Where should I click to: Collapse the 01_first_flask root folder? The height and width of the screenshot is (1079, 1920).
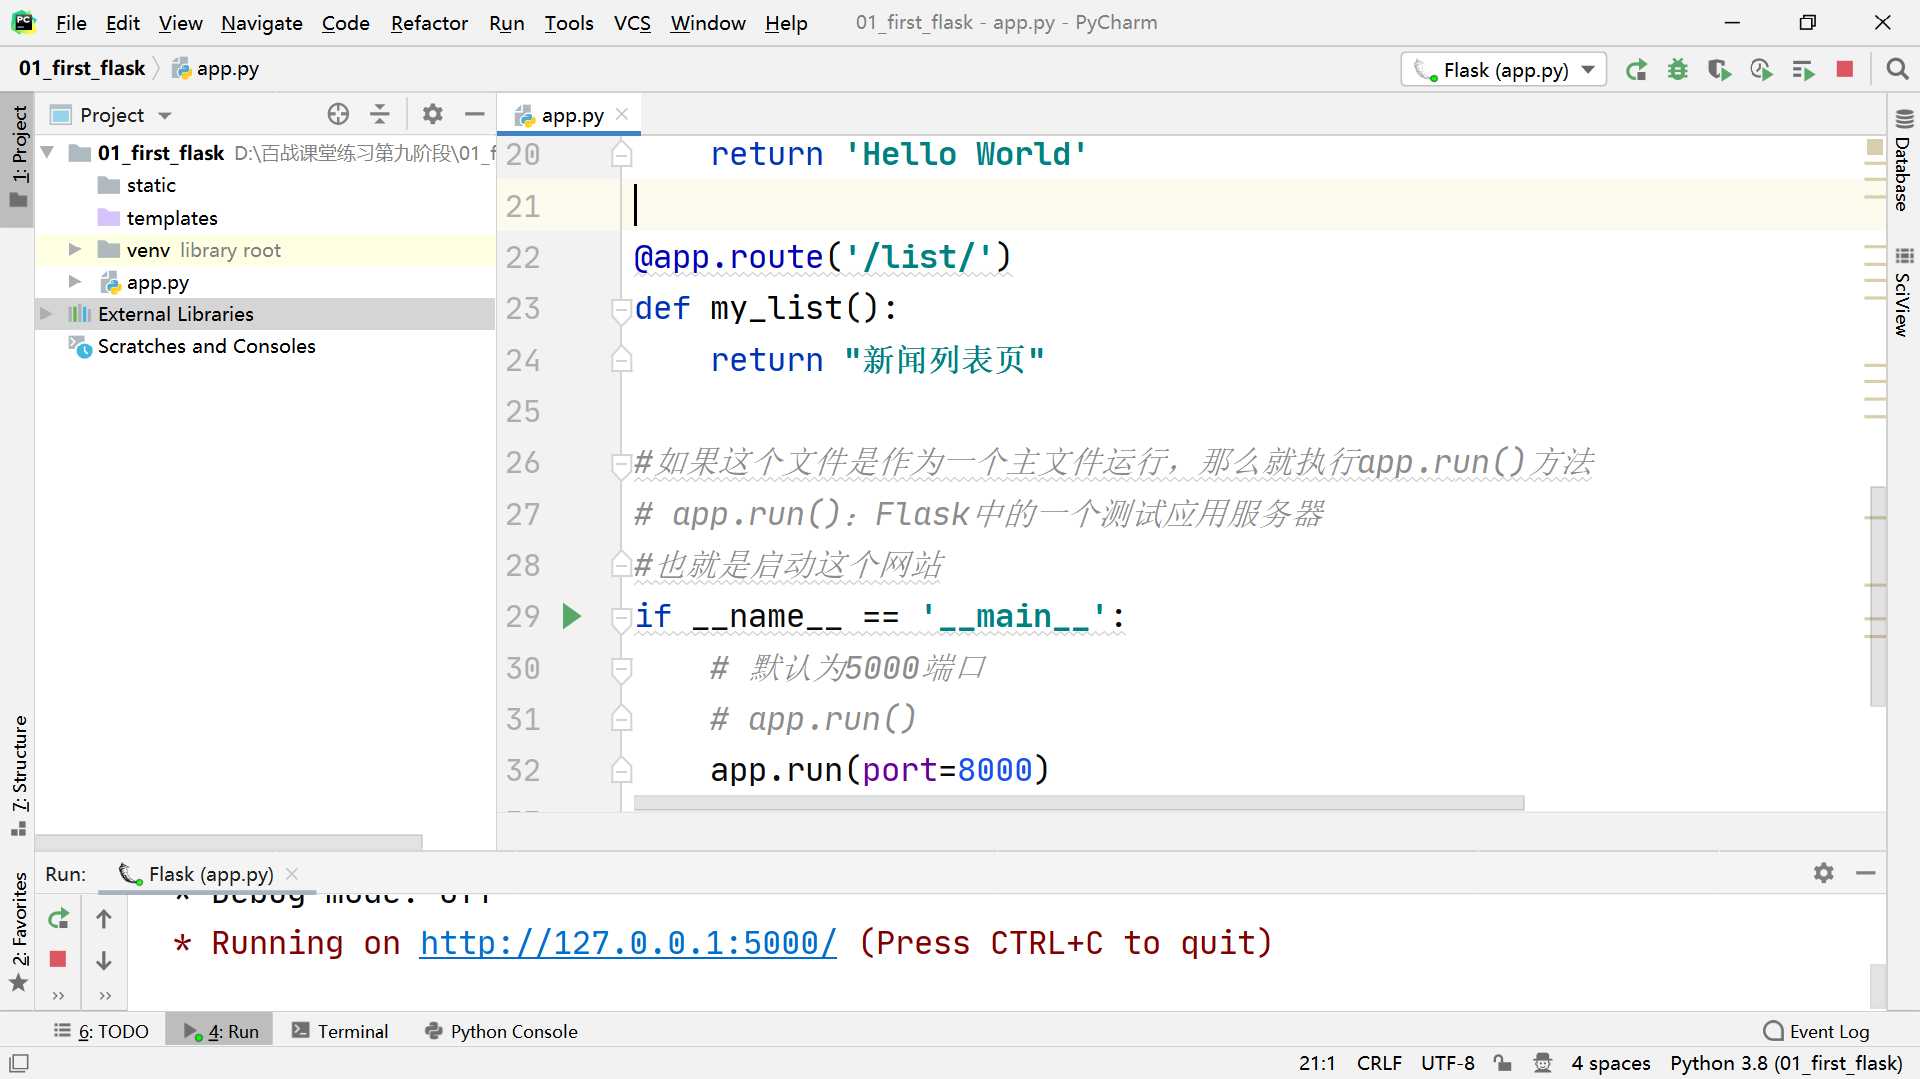[x=47, y=152]
